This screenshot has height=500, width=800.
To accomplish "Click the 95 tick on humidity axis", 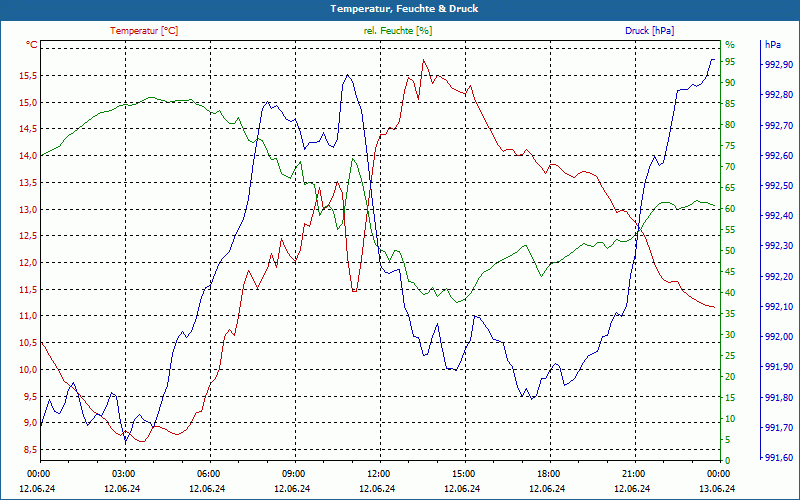I will coord(730,62).
